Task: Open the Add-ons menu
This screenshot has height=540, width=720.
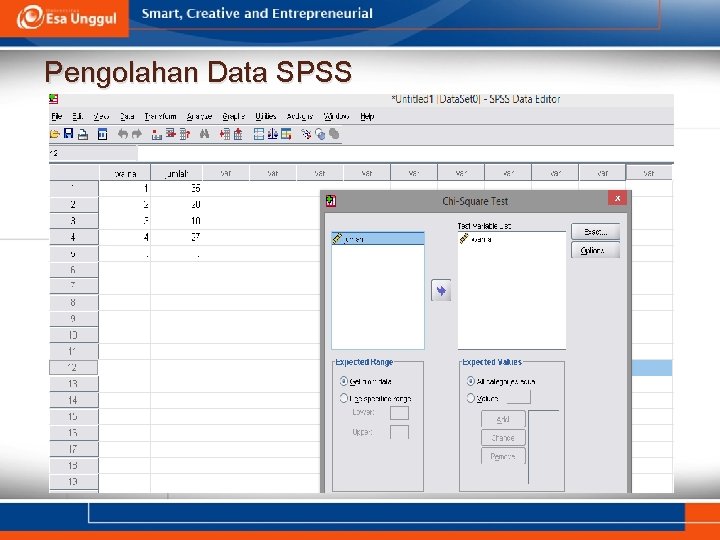Action: pyautogui.click(x=299, y=116)
